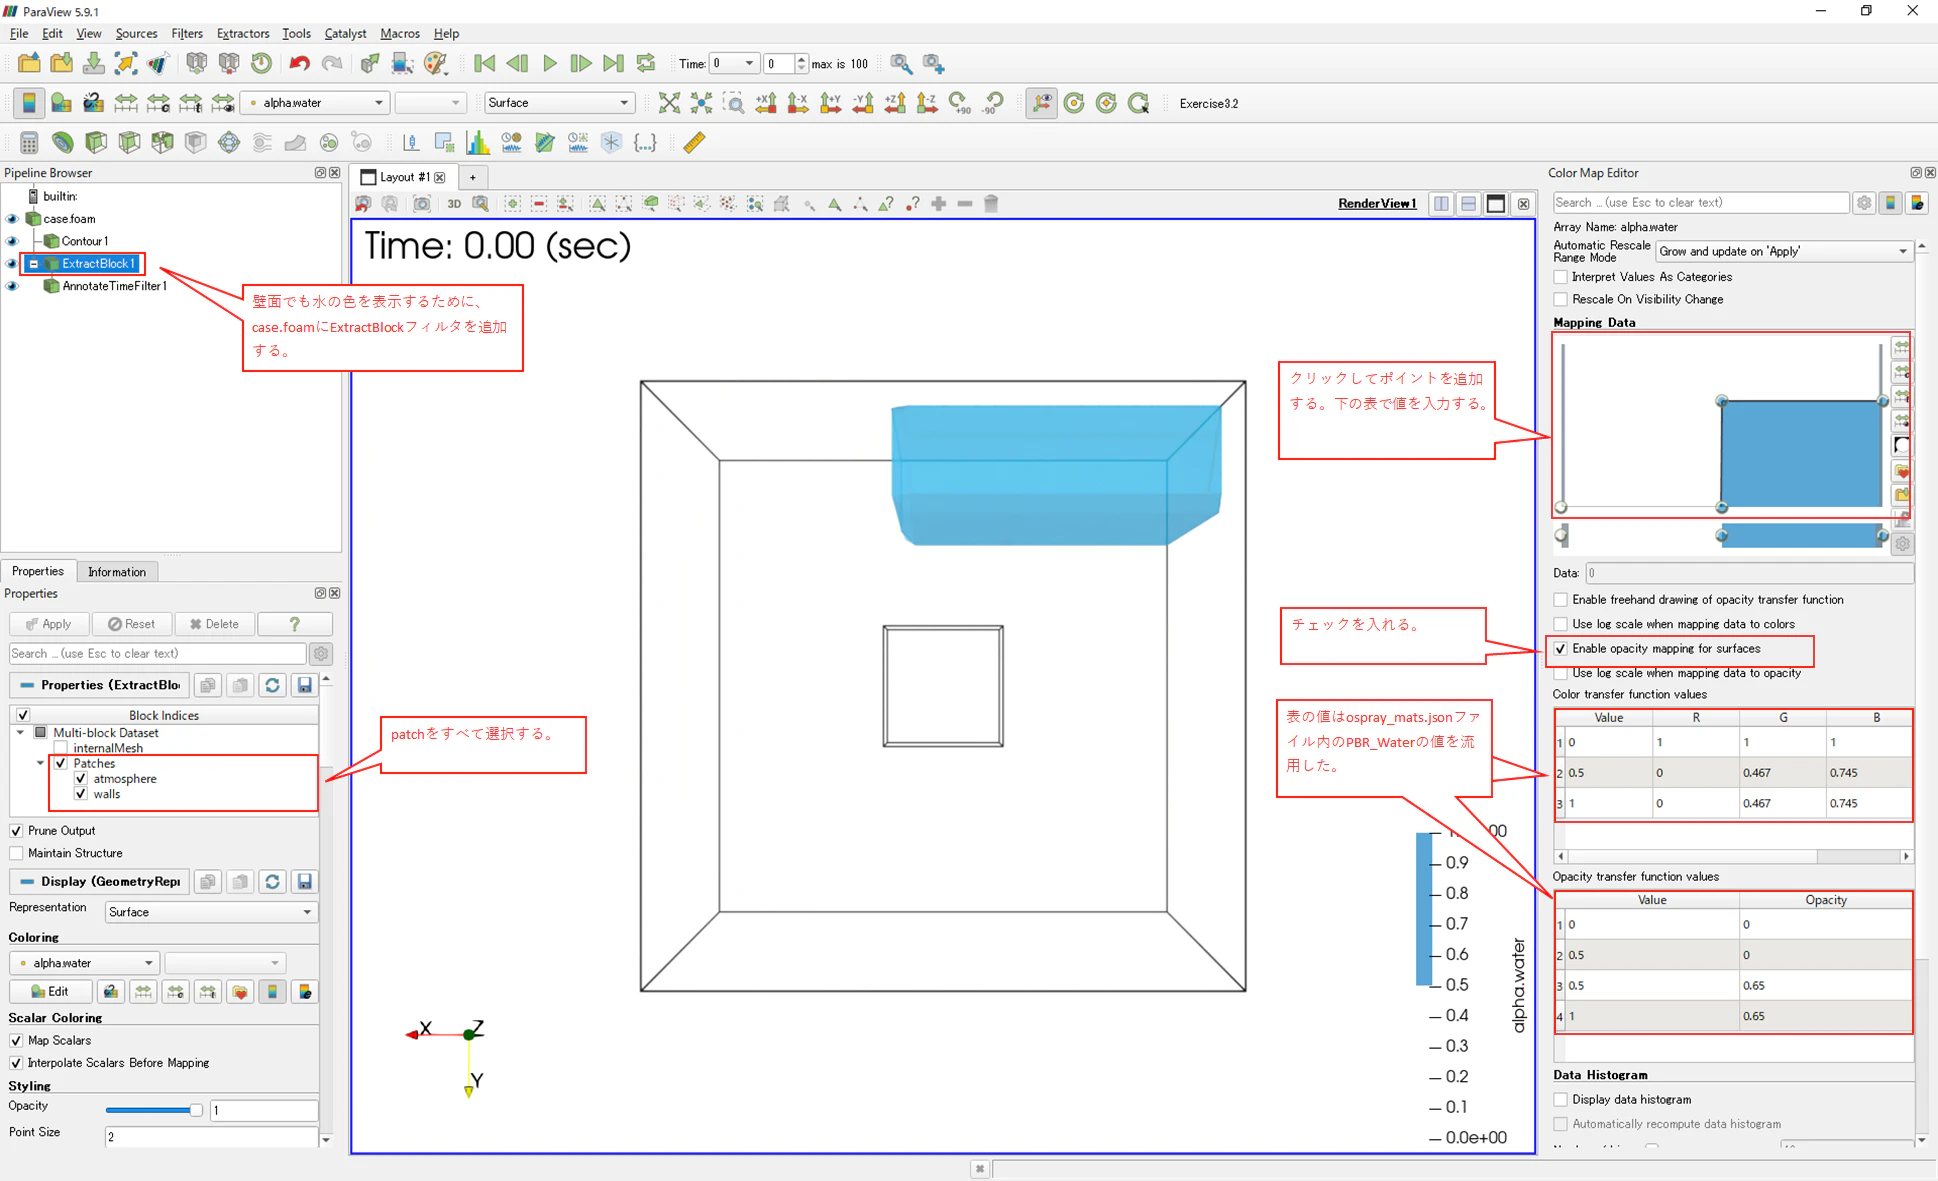This screenshot has height=1181, width=1938.
Task: Click the Zoom to box icon
Action: pos(734,103)
